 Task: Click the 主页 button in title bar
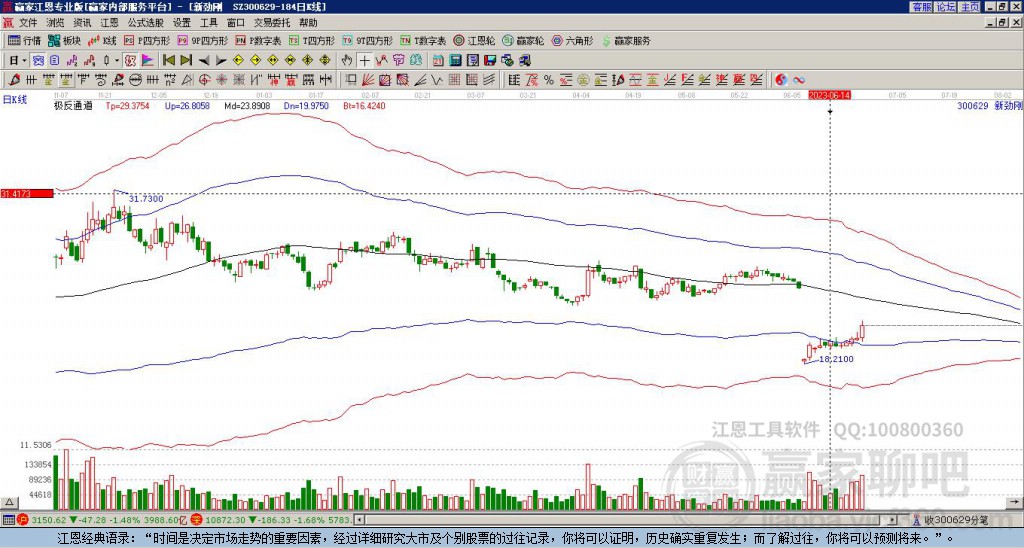click(x=969, y=7)
